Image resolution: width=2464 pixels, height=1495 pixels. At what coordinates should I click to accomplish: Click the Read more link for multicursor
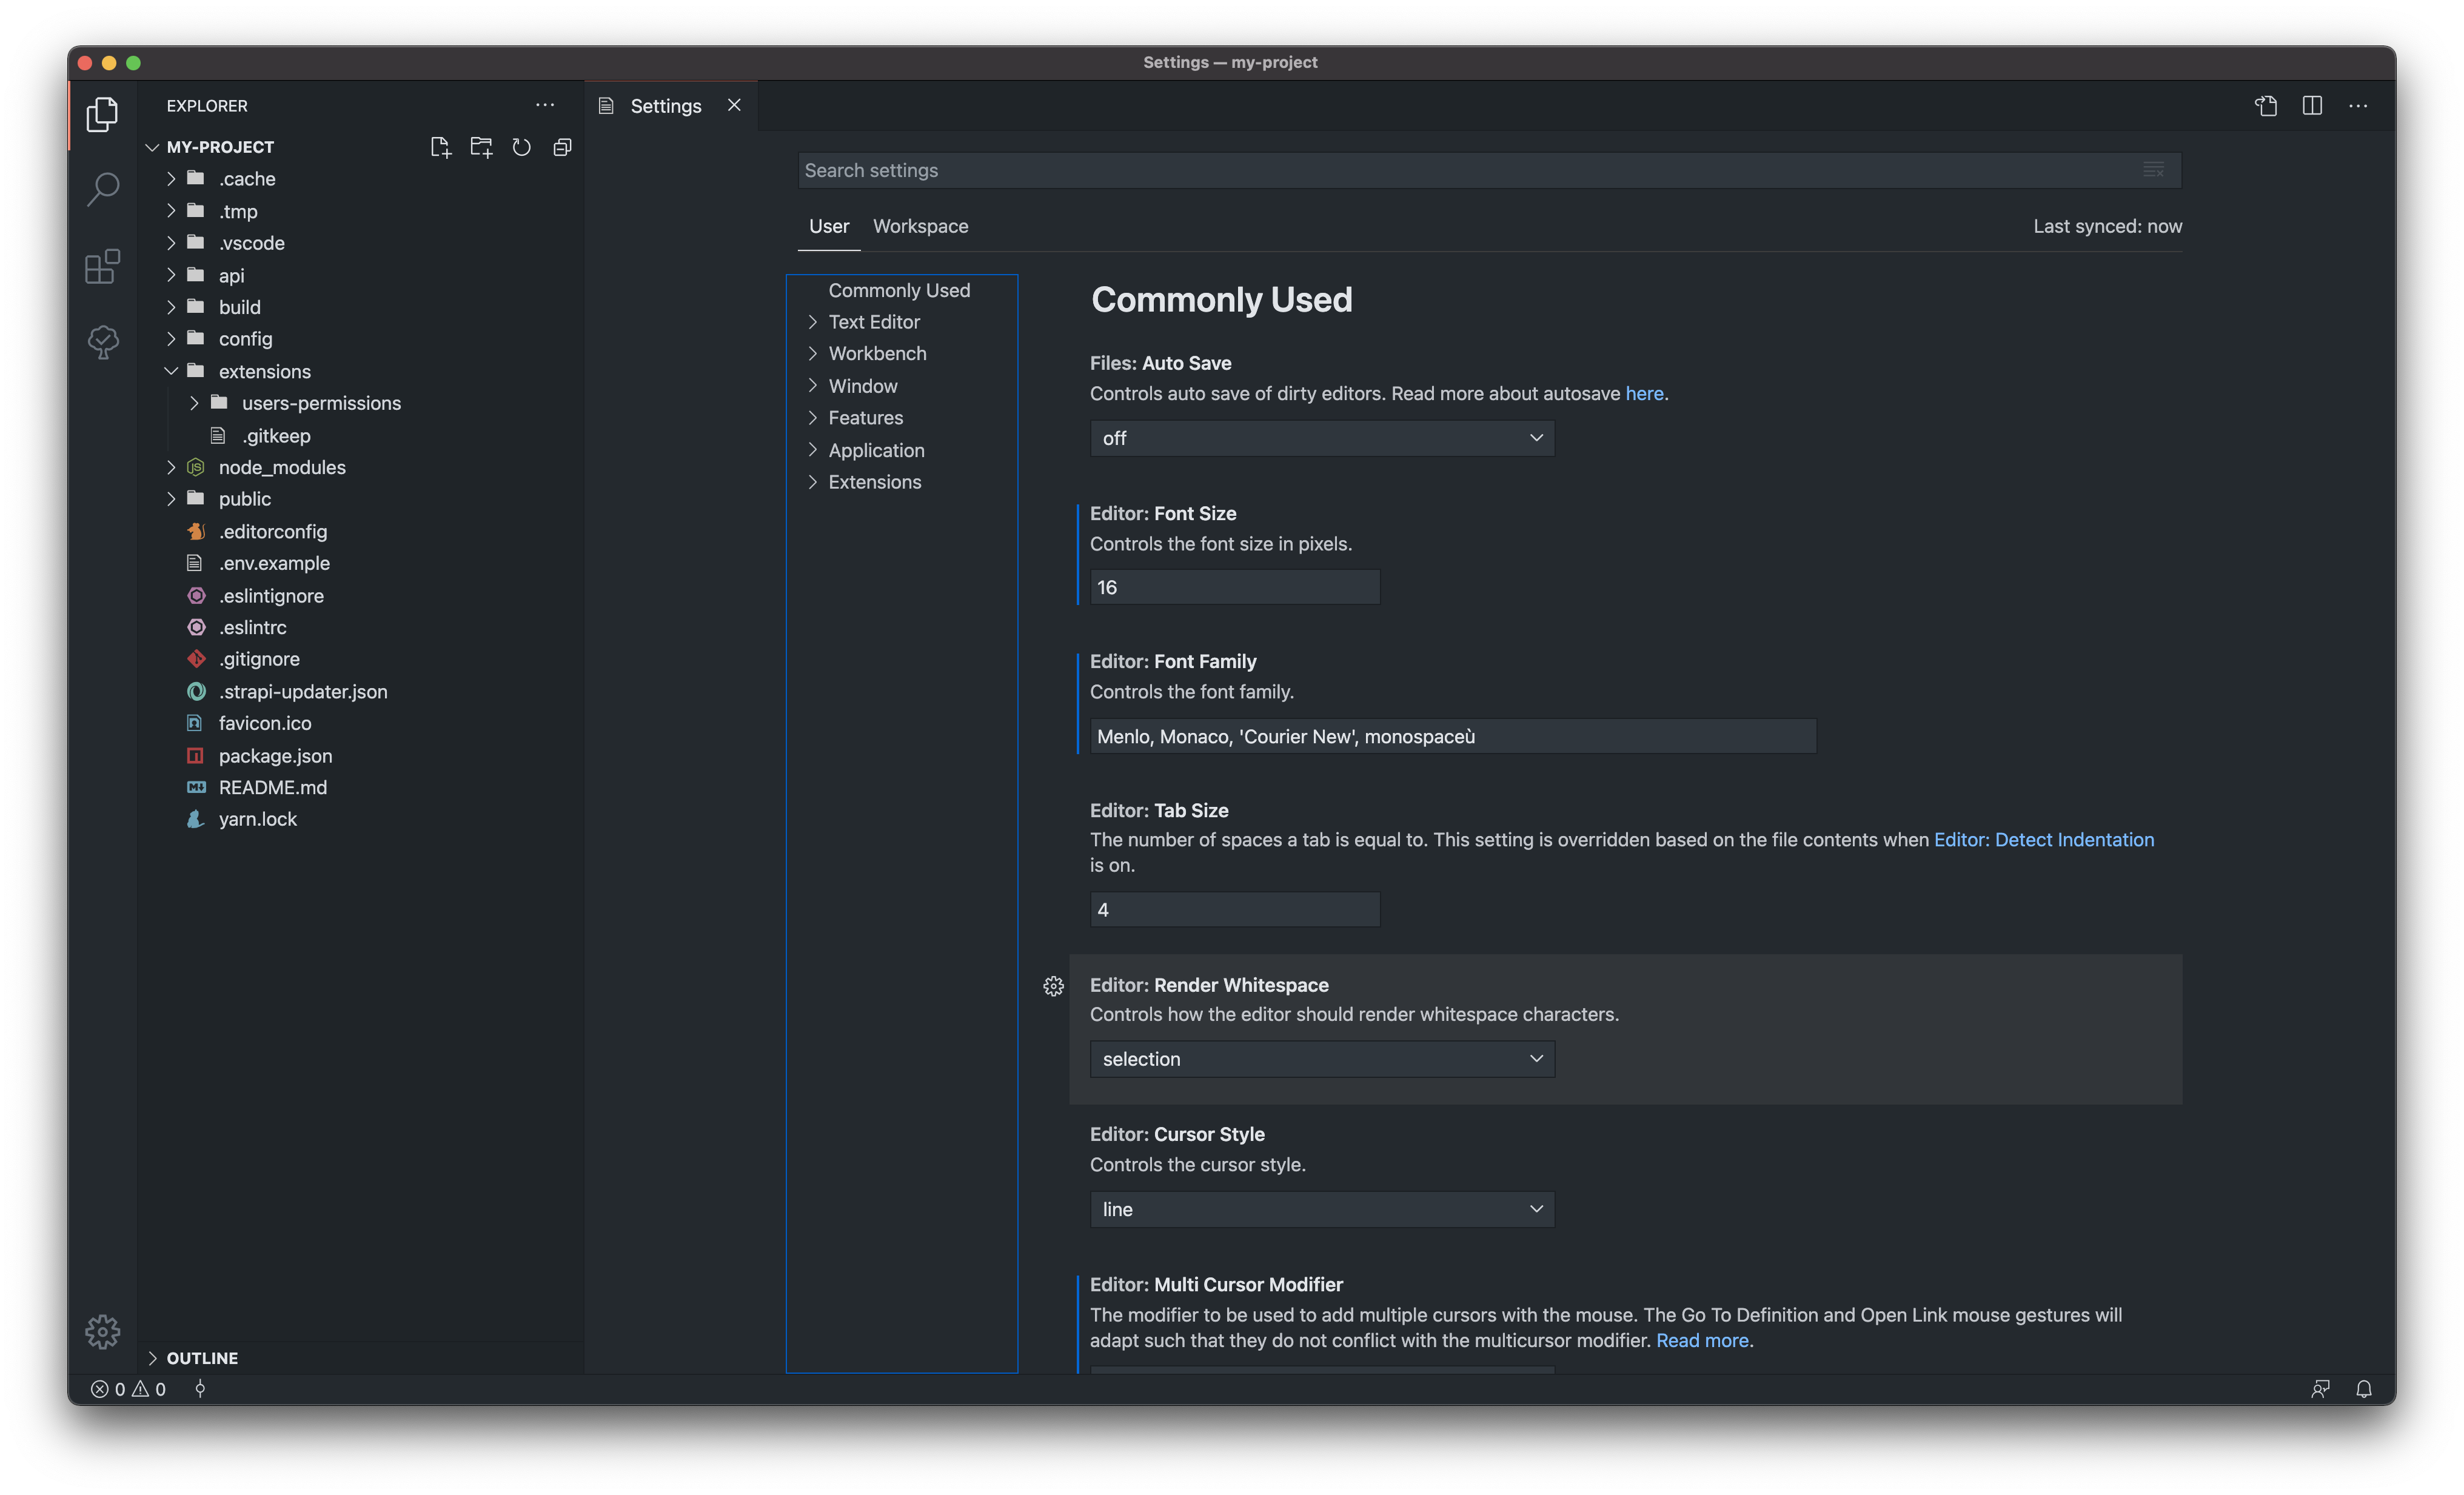pyautogui.click(x=1702, y=1340)
